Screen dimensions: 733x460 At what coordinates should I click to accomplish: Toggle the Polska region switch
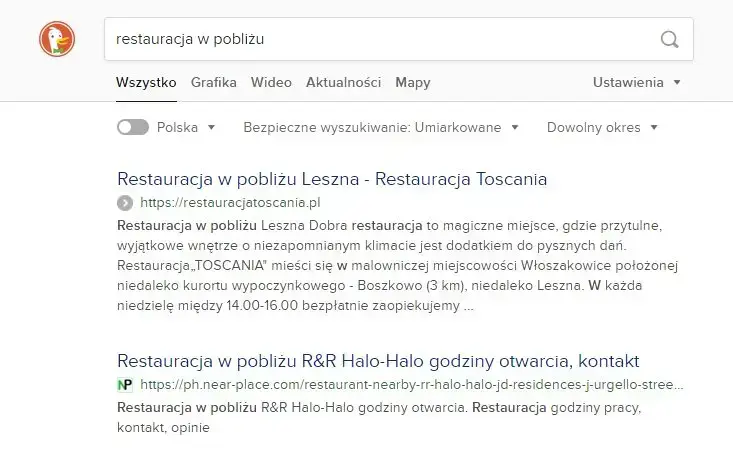tap(133, 127)
